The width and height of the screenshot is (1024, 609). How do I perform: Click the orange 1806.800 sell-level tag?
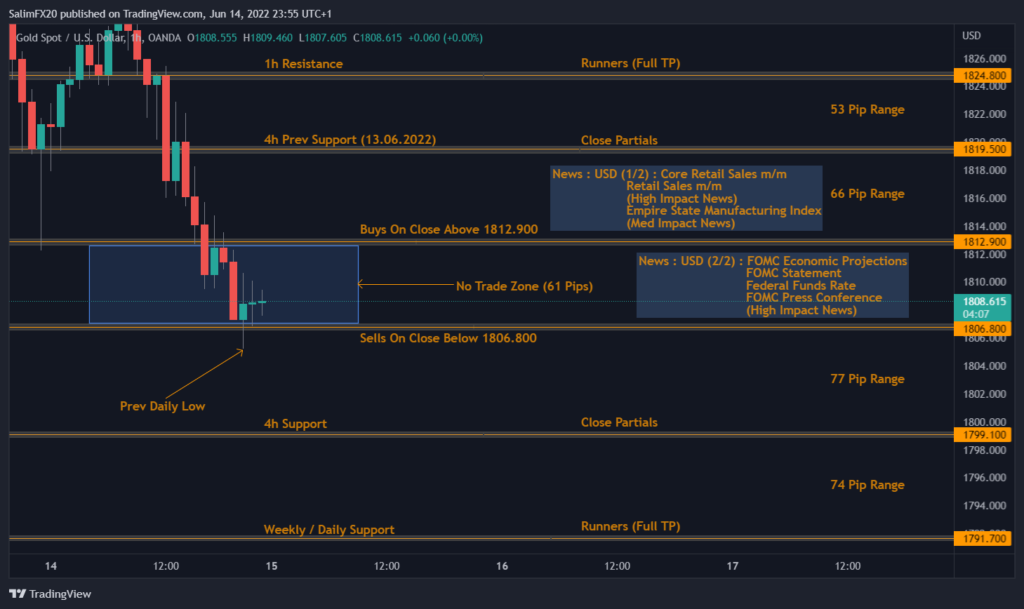(984, 328)
